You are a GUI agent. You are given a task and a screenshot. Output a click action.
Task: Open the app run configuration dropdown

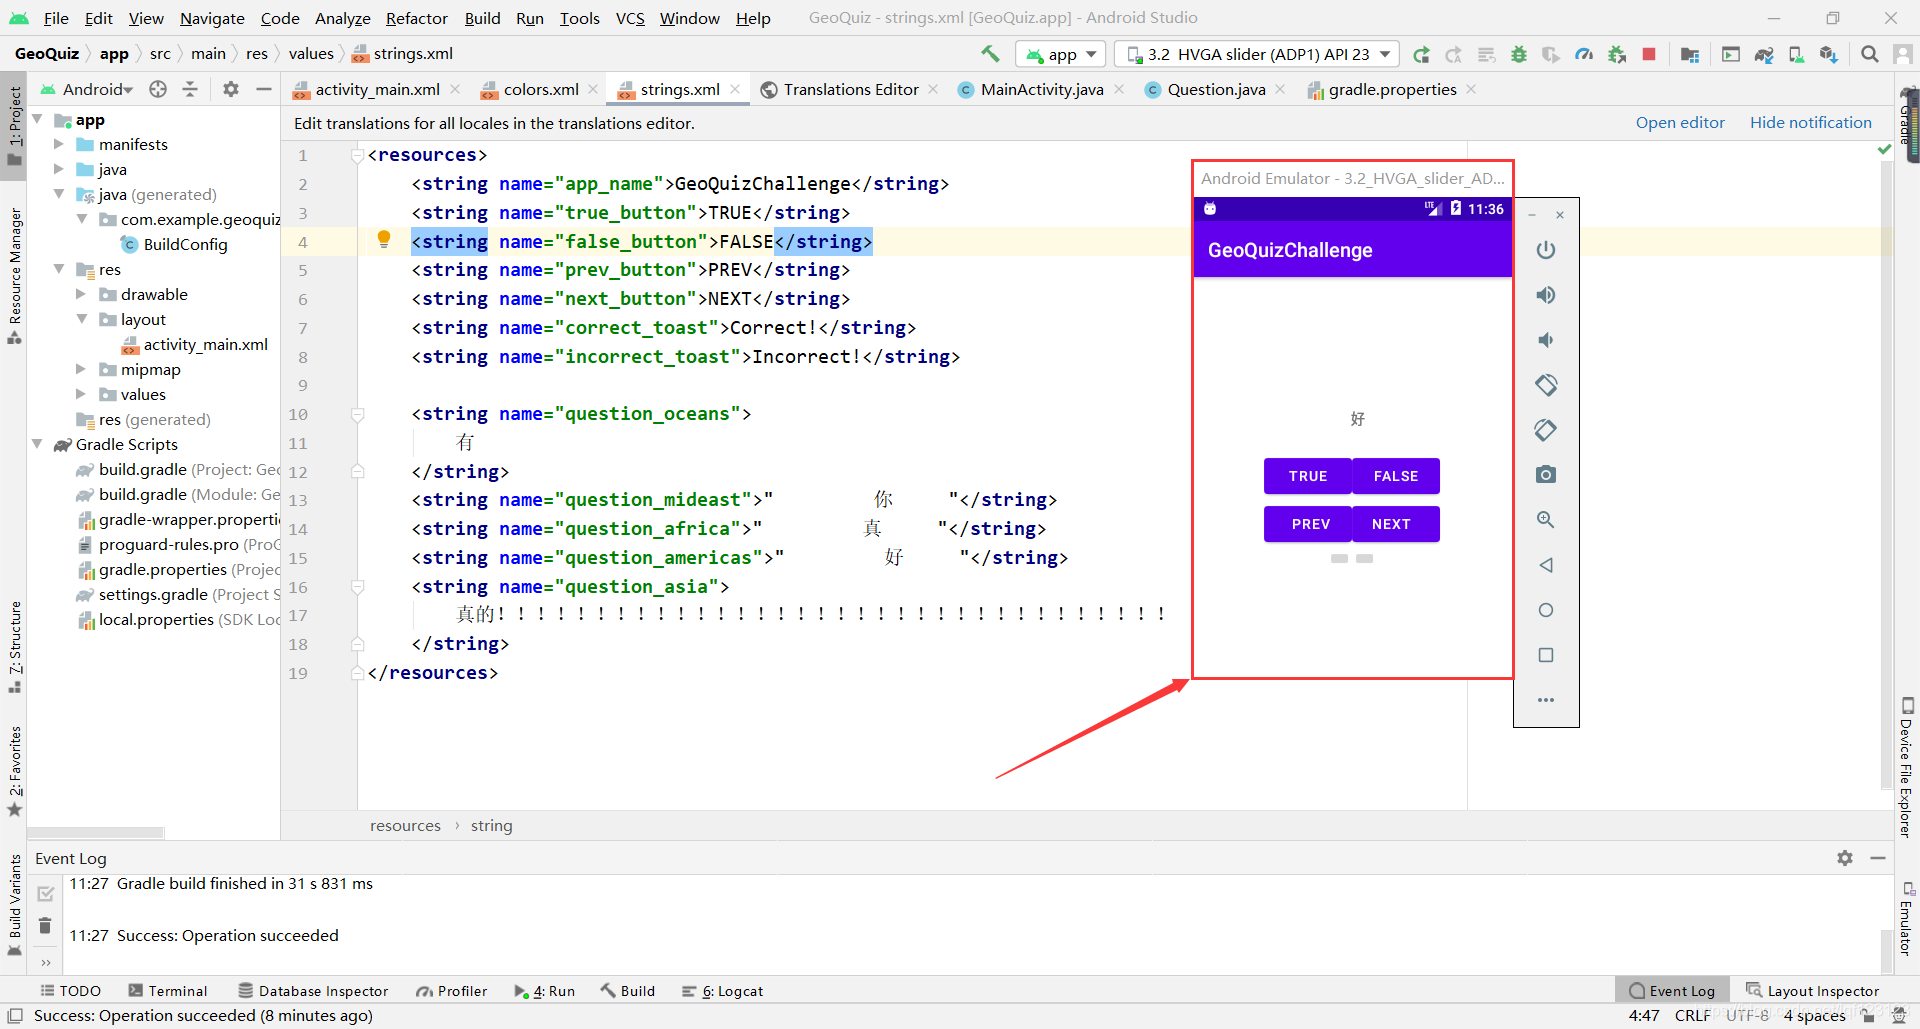[1061, 54]
